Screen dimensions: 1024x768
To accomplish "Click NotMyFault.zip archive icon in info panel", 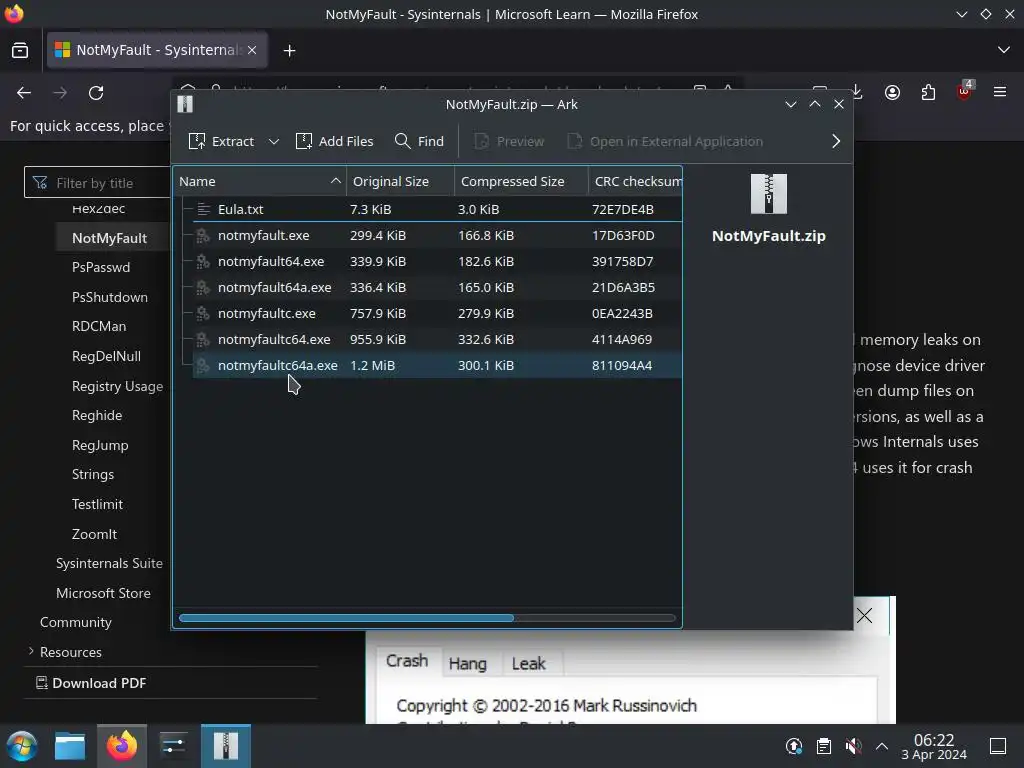I will [769, 194].
